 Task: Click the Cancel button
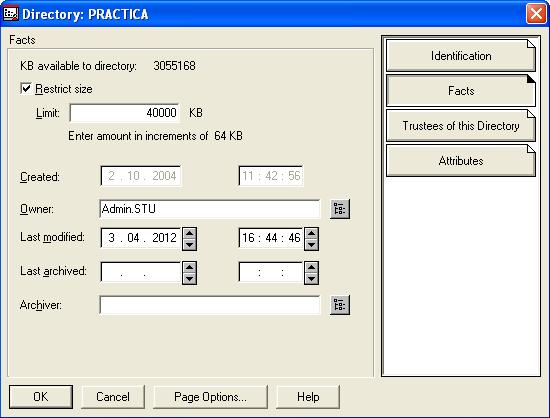113,397
